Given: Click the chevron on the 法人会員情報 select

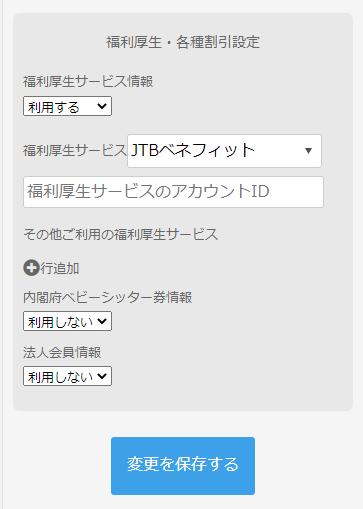Looking at the screenshot, I should [102, 376].
